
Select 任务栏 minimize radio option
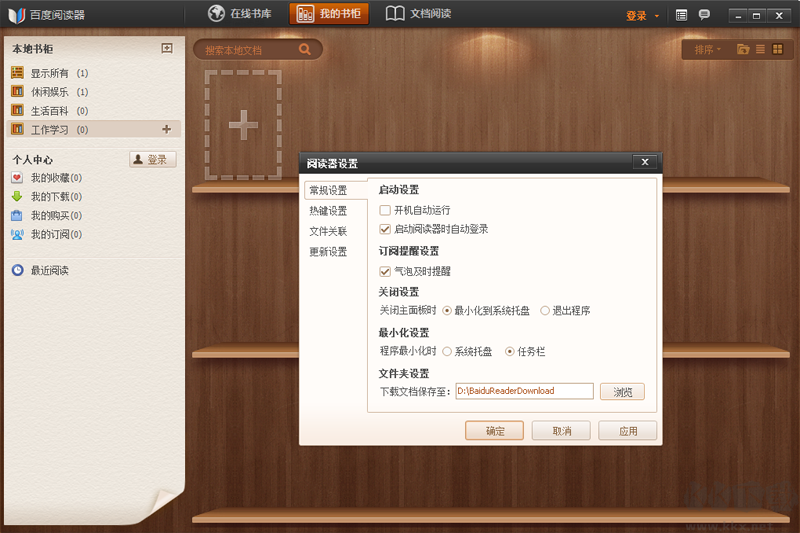point(509,351)
